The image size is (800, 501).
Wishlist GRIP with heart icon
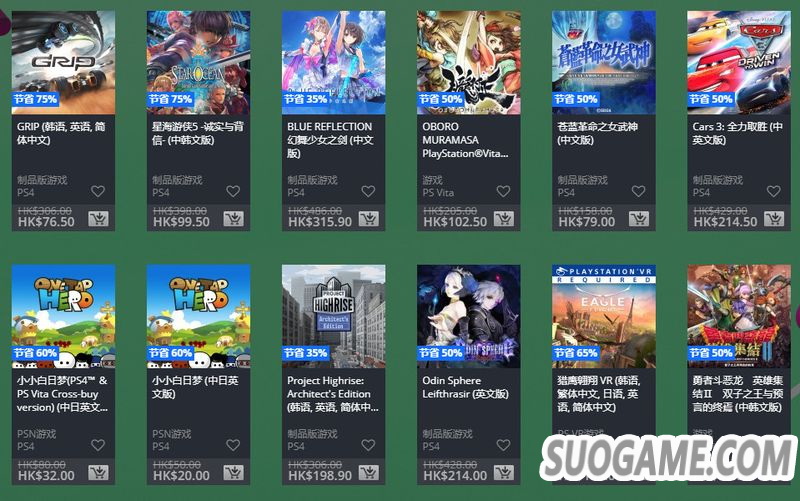(x=98, y=191)
